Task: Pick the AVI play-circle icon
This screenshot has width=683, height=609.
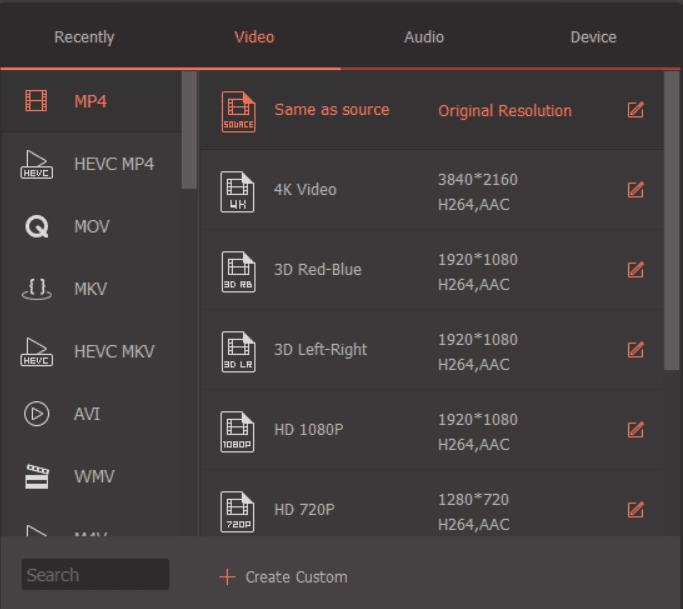Action: pos(36,414)
